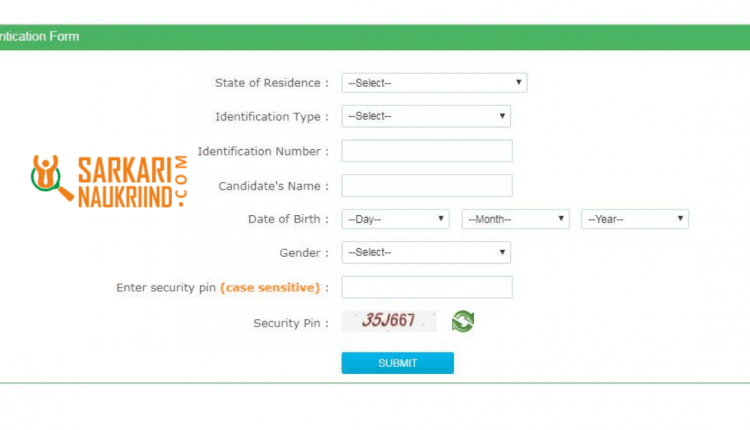750x430 pixels.
Task: Open the State of Residence dropdown
Action: pos(434,83)
